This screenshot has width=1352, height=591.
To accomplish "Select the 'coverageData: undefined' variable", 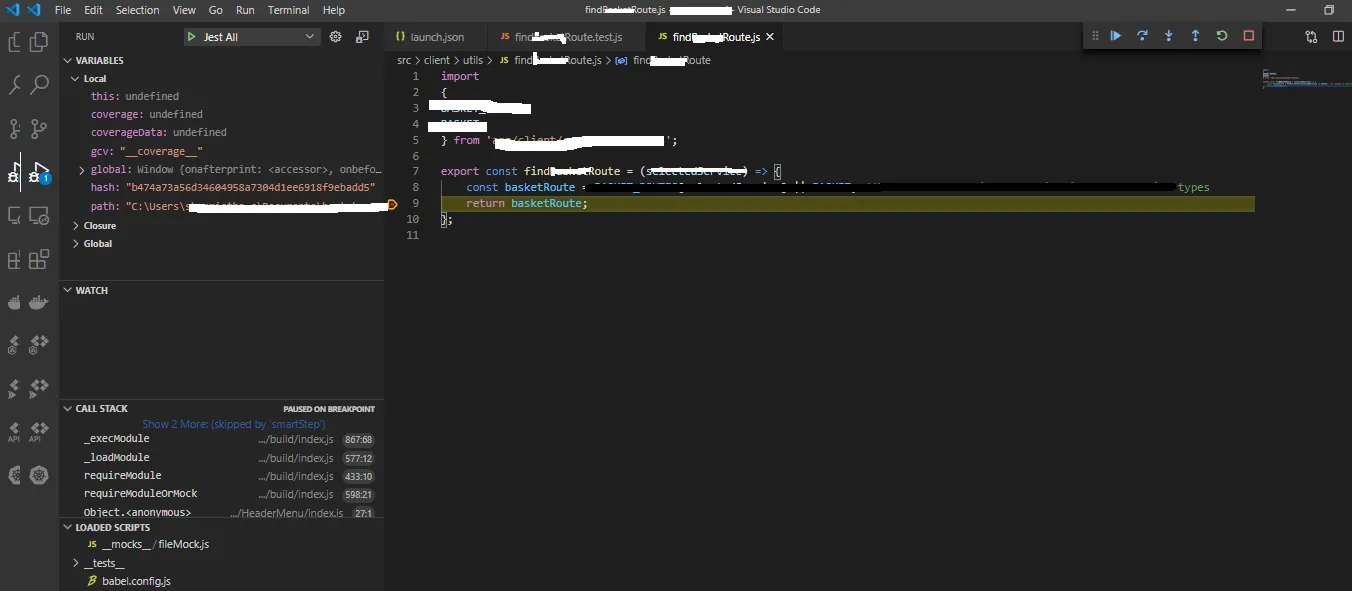I will coord(222,132).
